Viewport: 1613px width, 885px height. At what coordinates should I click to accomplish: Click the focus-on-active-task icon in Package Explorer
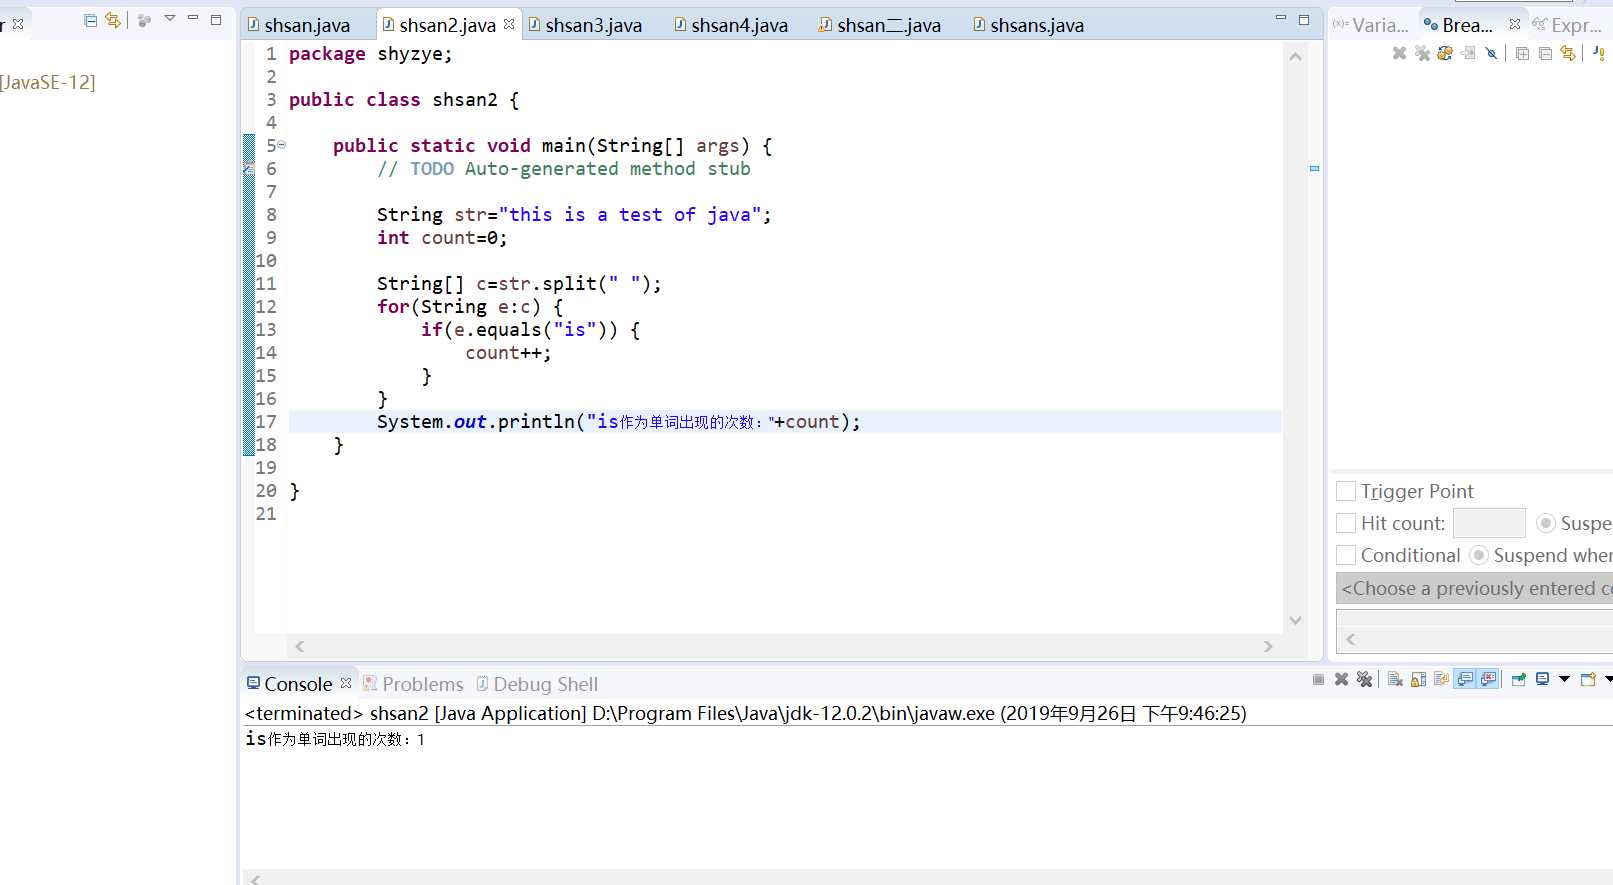tap(145, 20)
